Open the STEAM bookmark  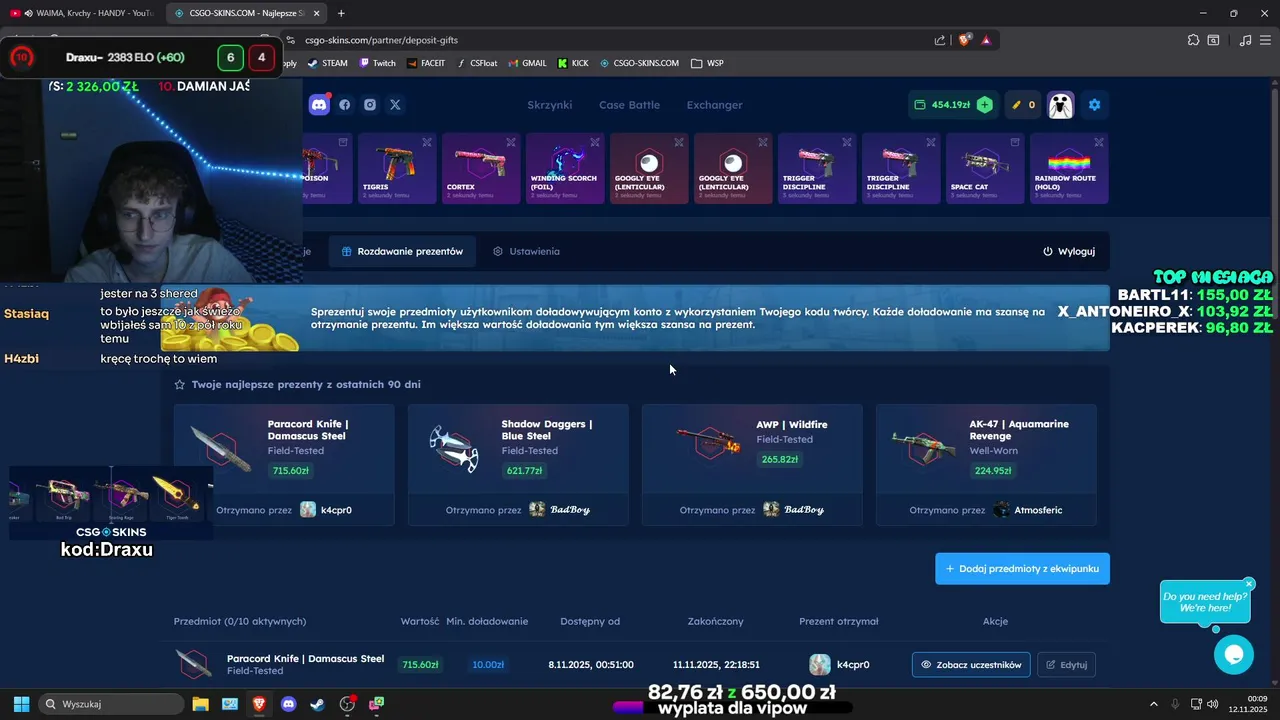pyautogui.click(x=328, y=63)
